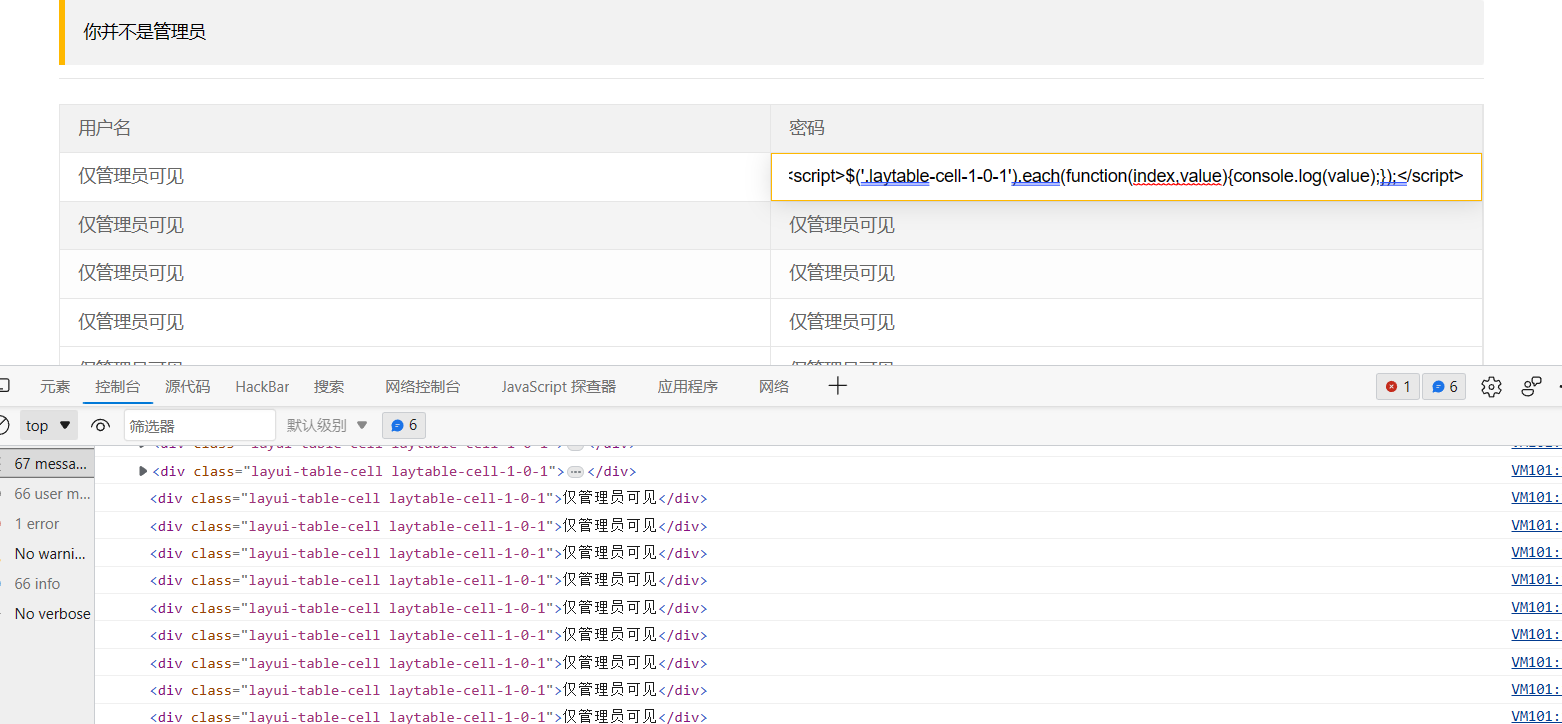Click the issues counter next to 默认级别
This screenshot has width=1562, height=724.
404,425
